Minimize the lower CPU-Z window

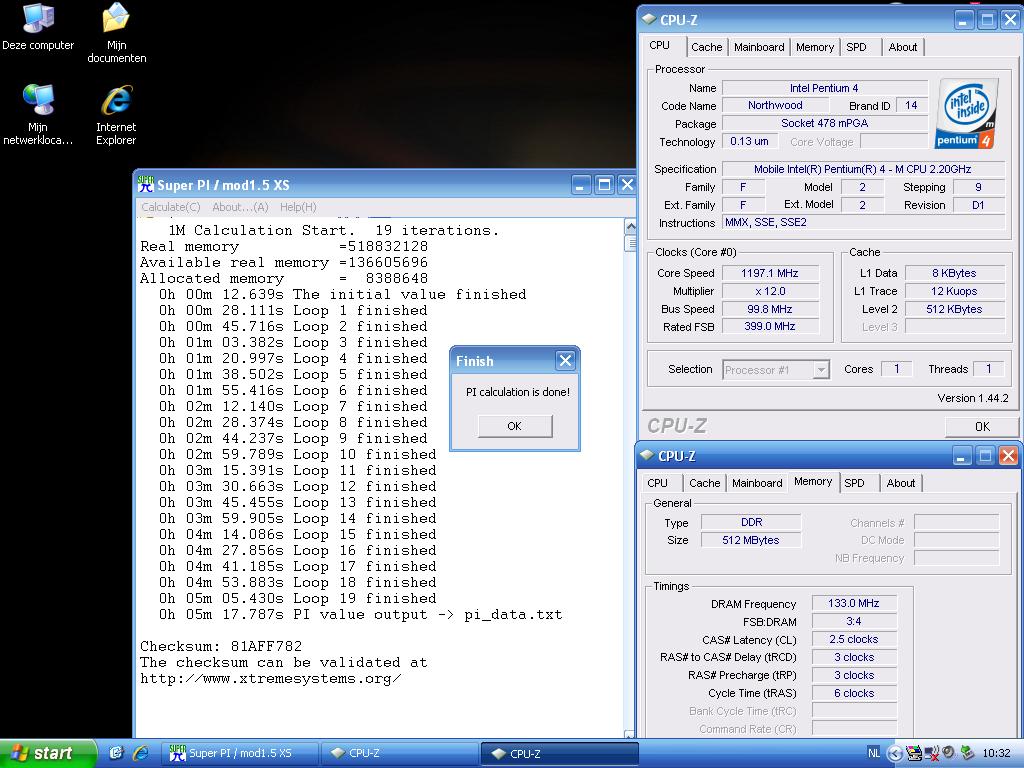961,455
